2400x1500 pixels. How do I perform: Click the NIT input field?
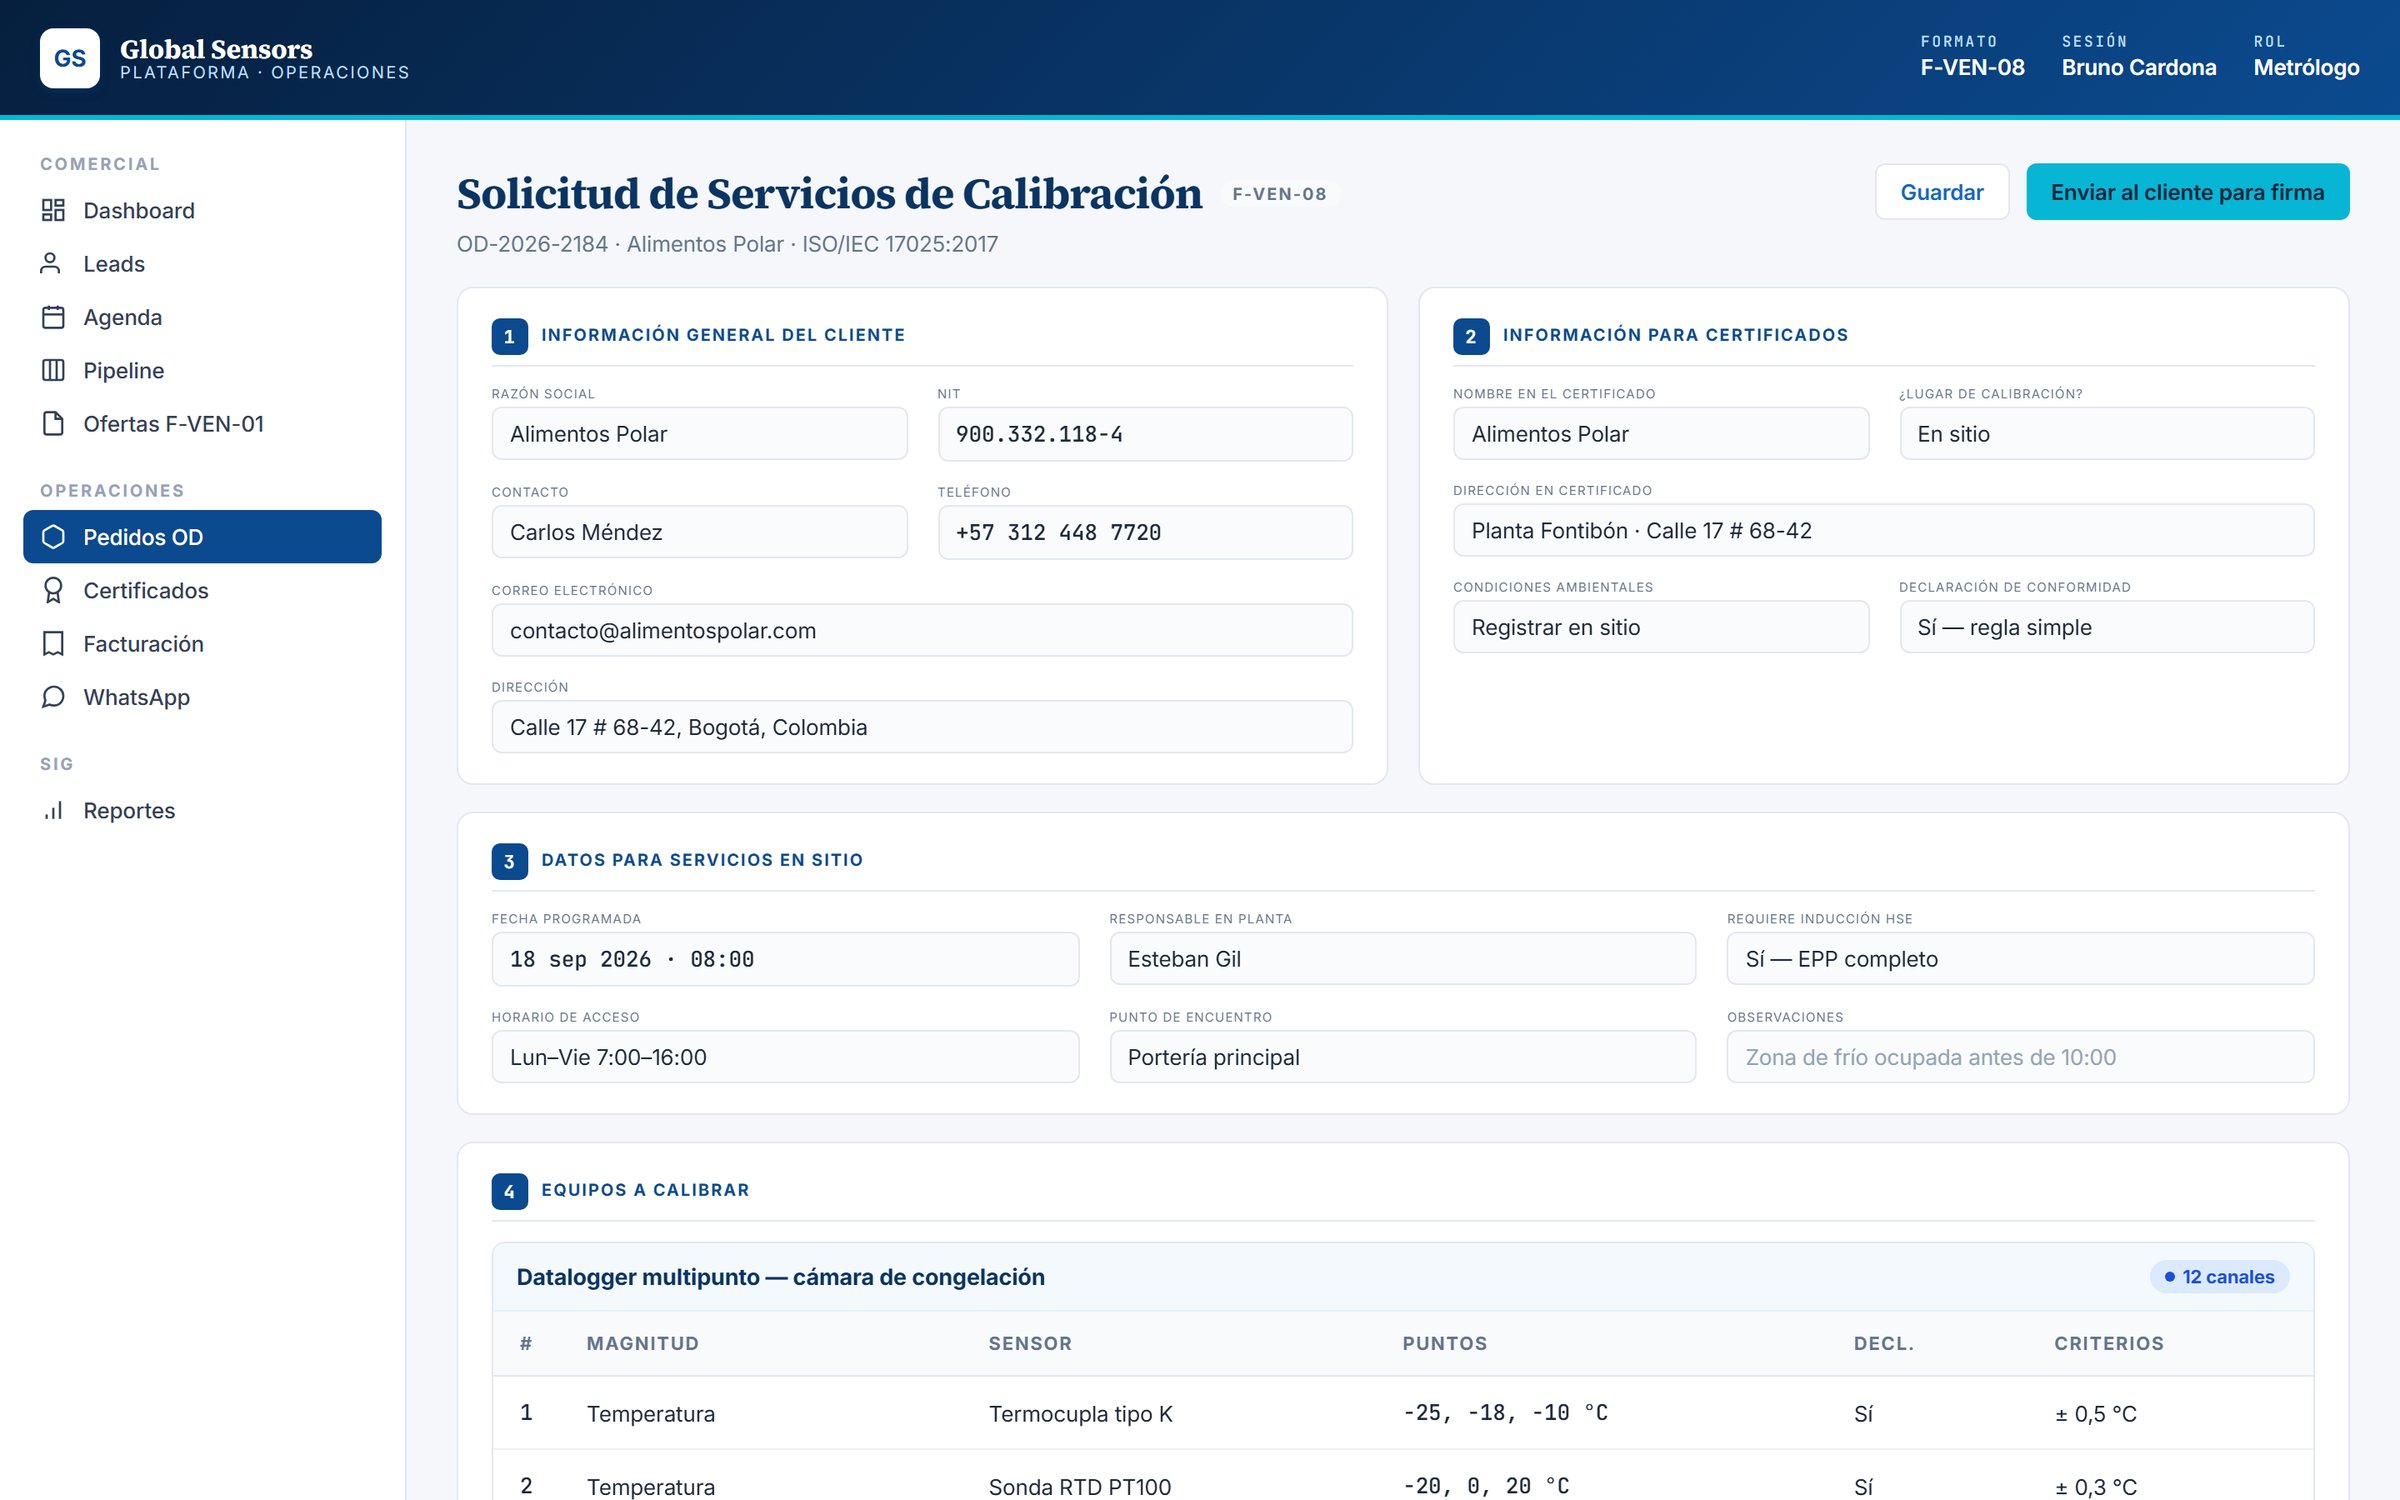click(1145, 434)
